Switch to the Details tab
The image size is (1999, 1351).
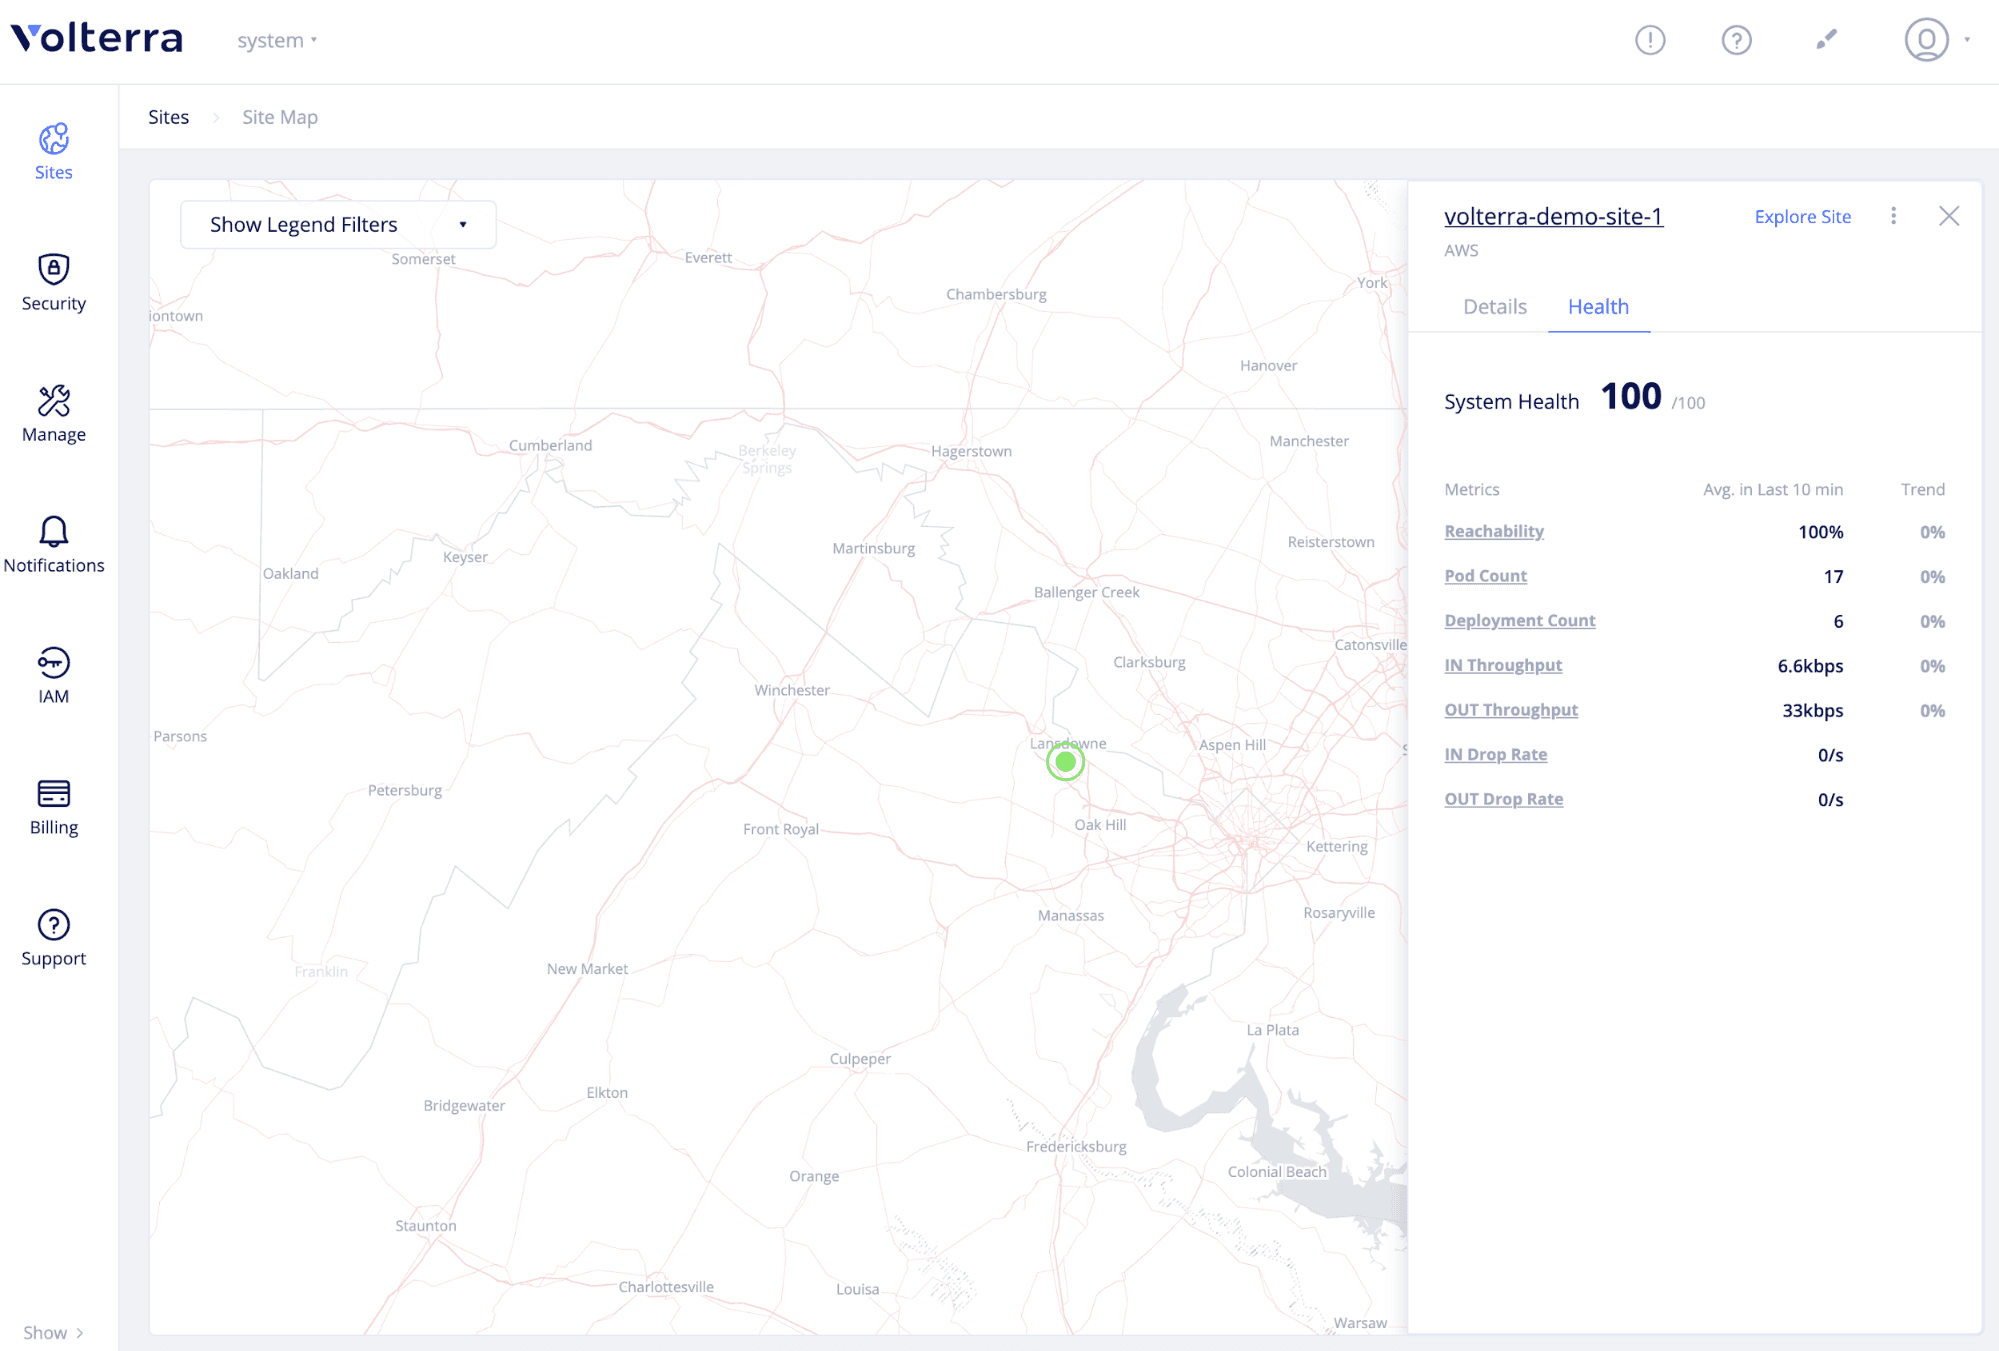point(1494,307)
